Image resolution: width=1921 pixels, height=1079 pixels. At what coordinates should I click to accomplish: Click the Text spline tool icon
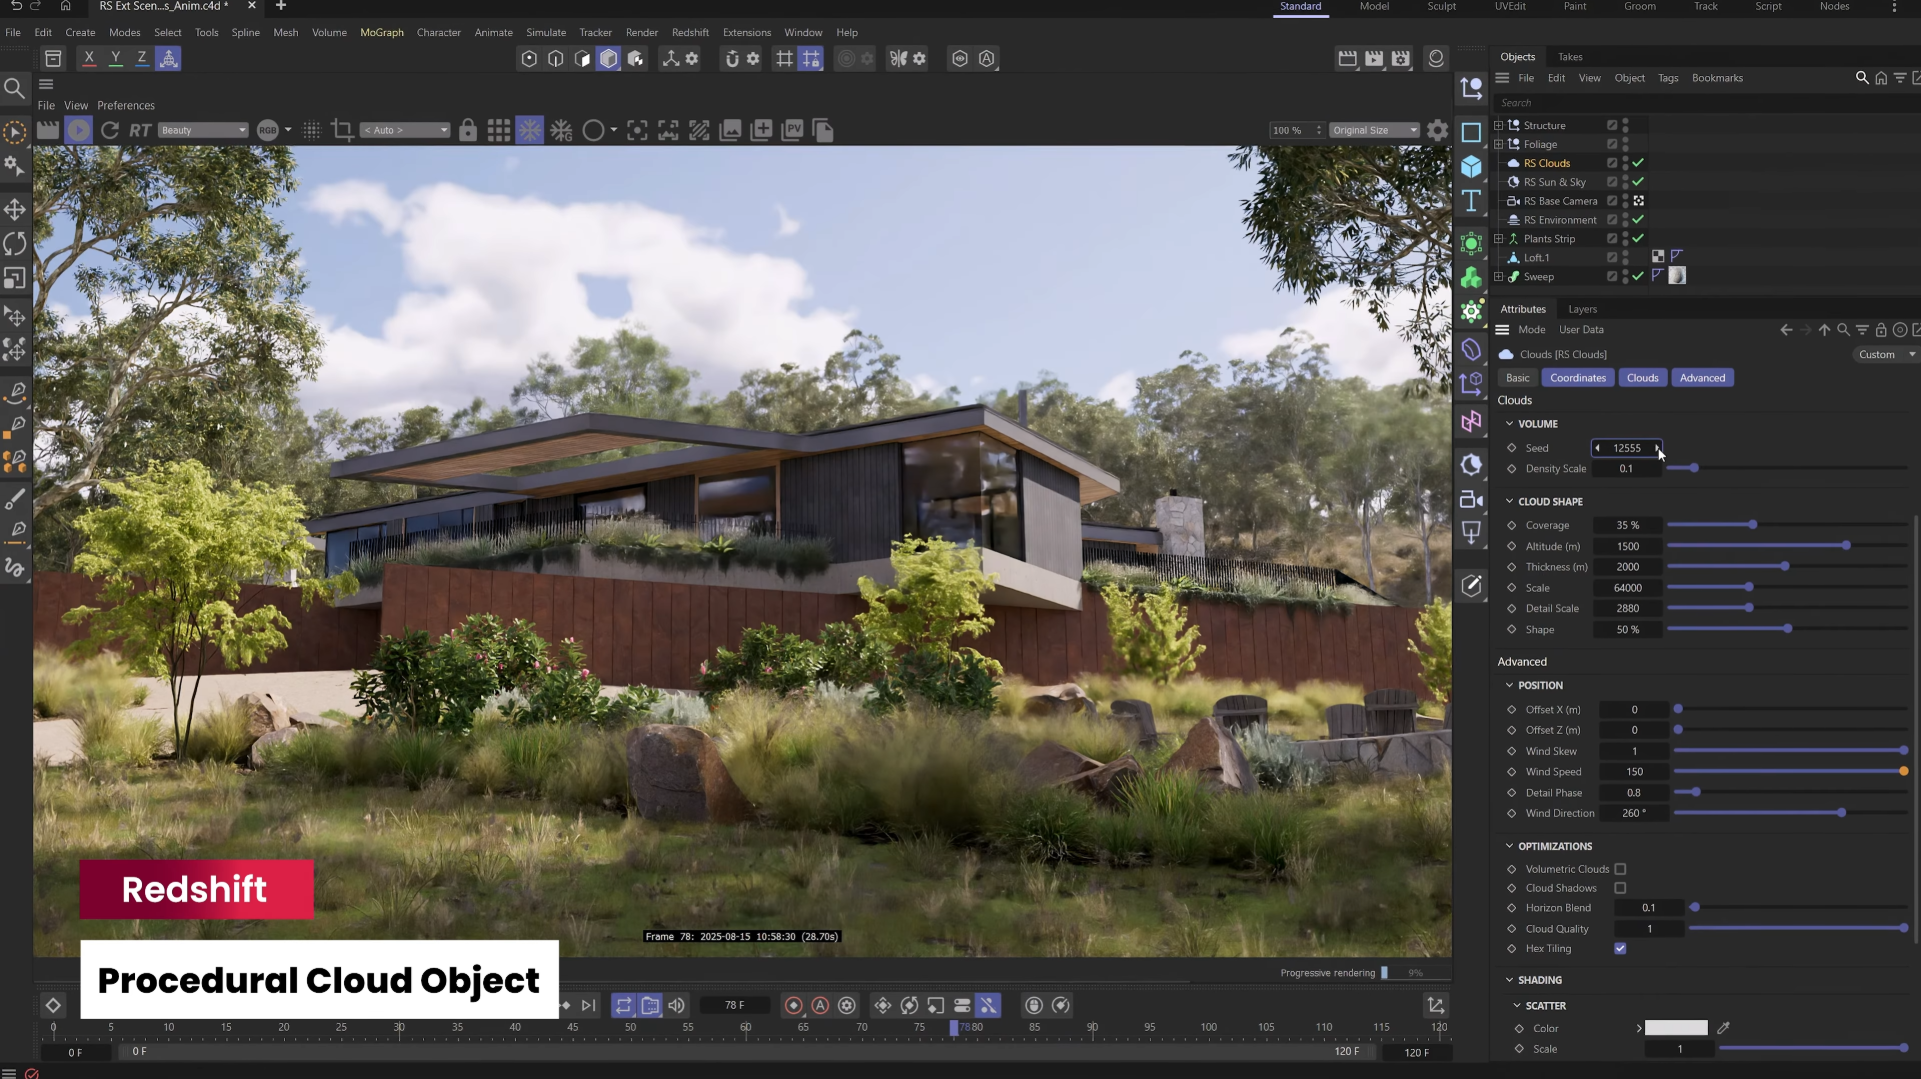click(x=1471, y=201)
